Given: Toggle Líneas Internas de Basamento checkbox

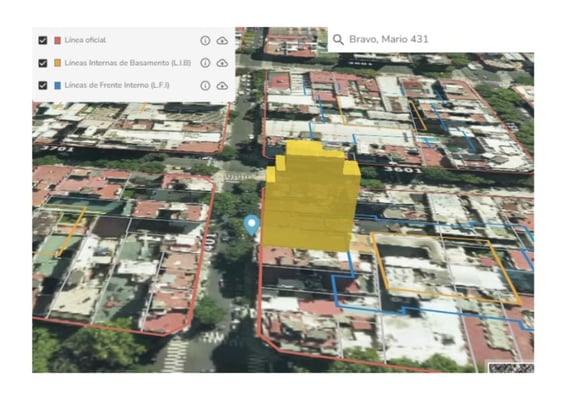Looking at the screenshot, I should 43,63.
